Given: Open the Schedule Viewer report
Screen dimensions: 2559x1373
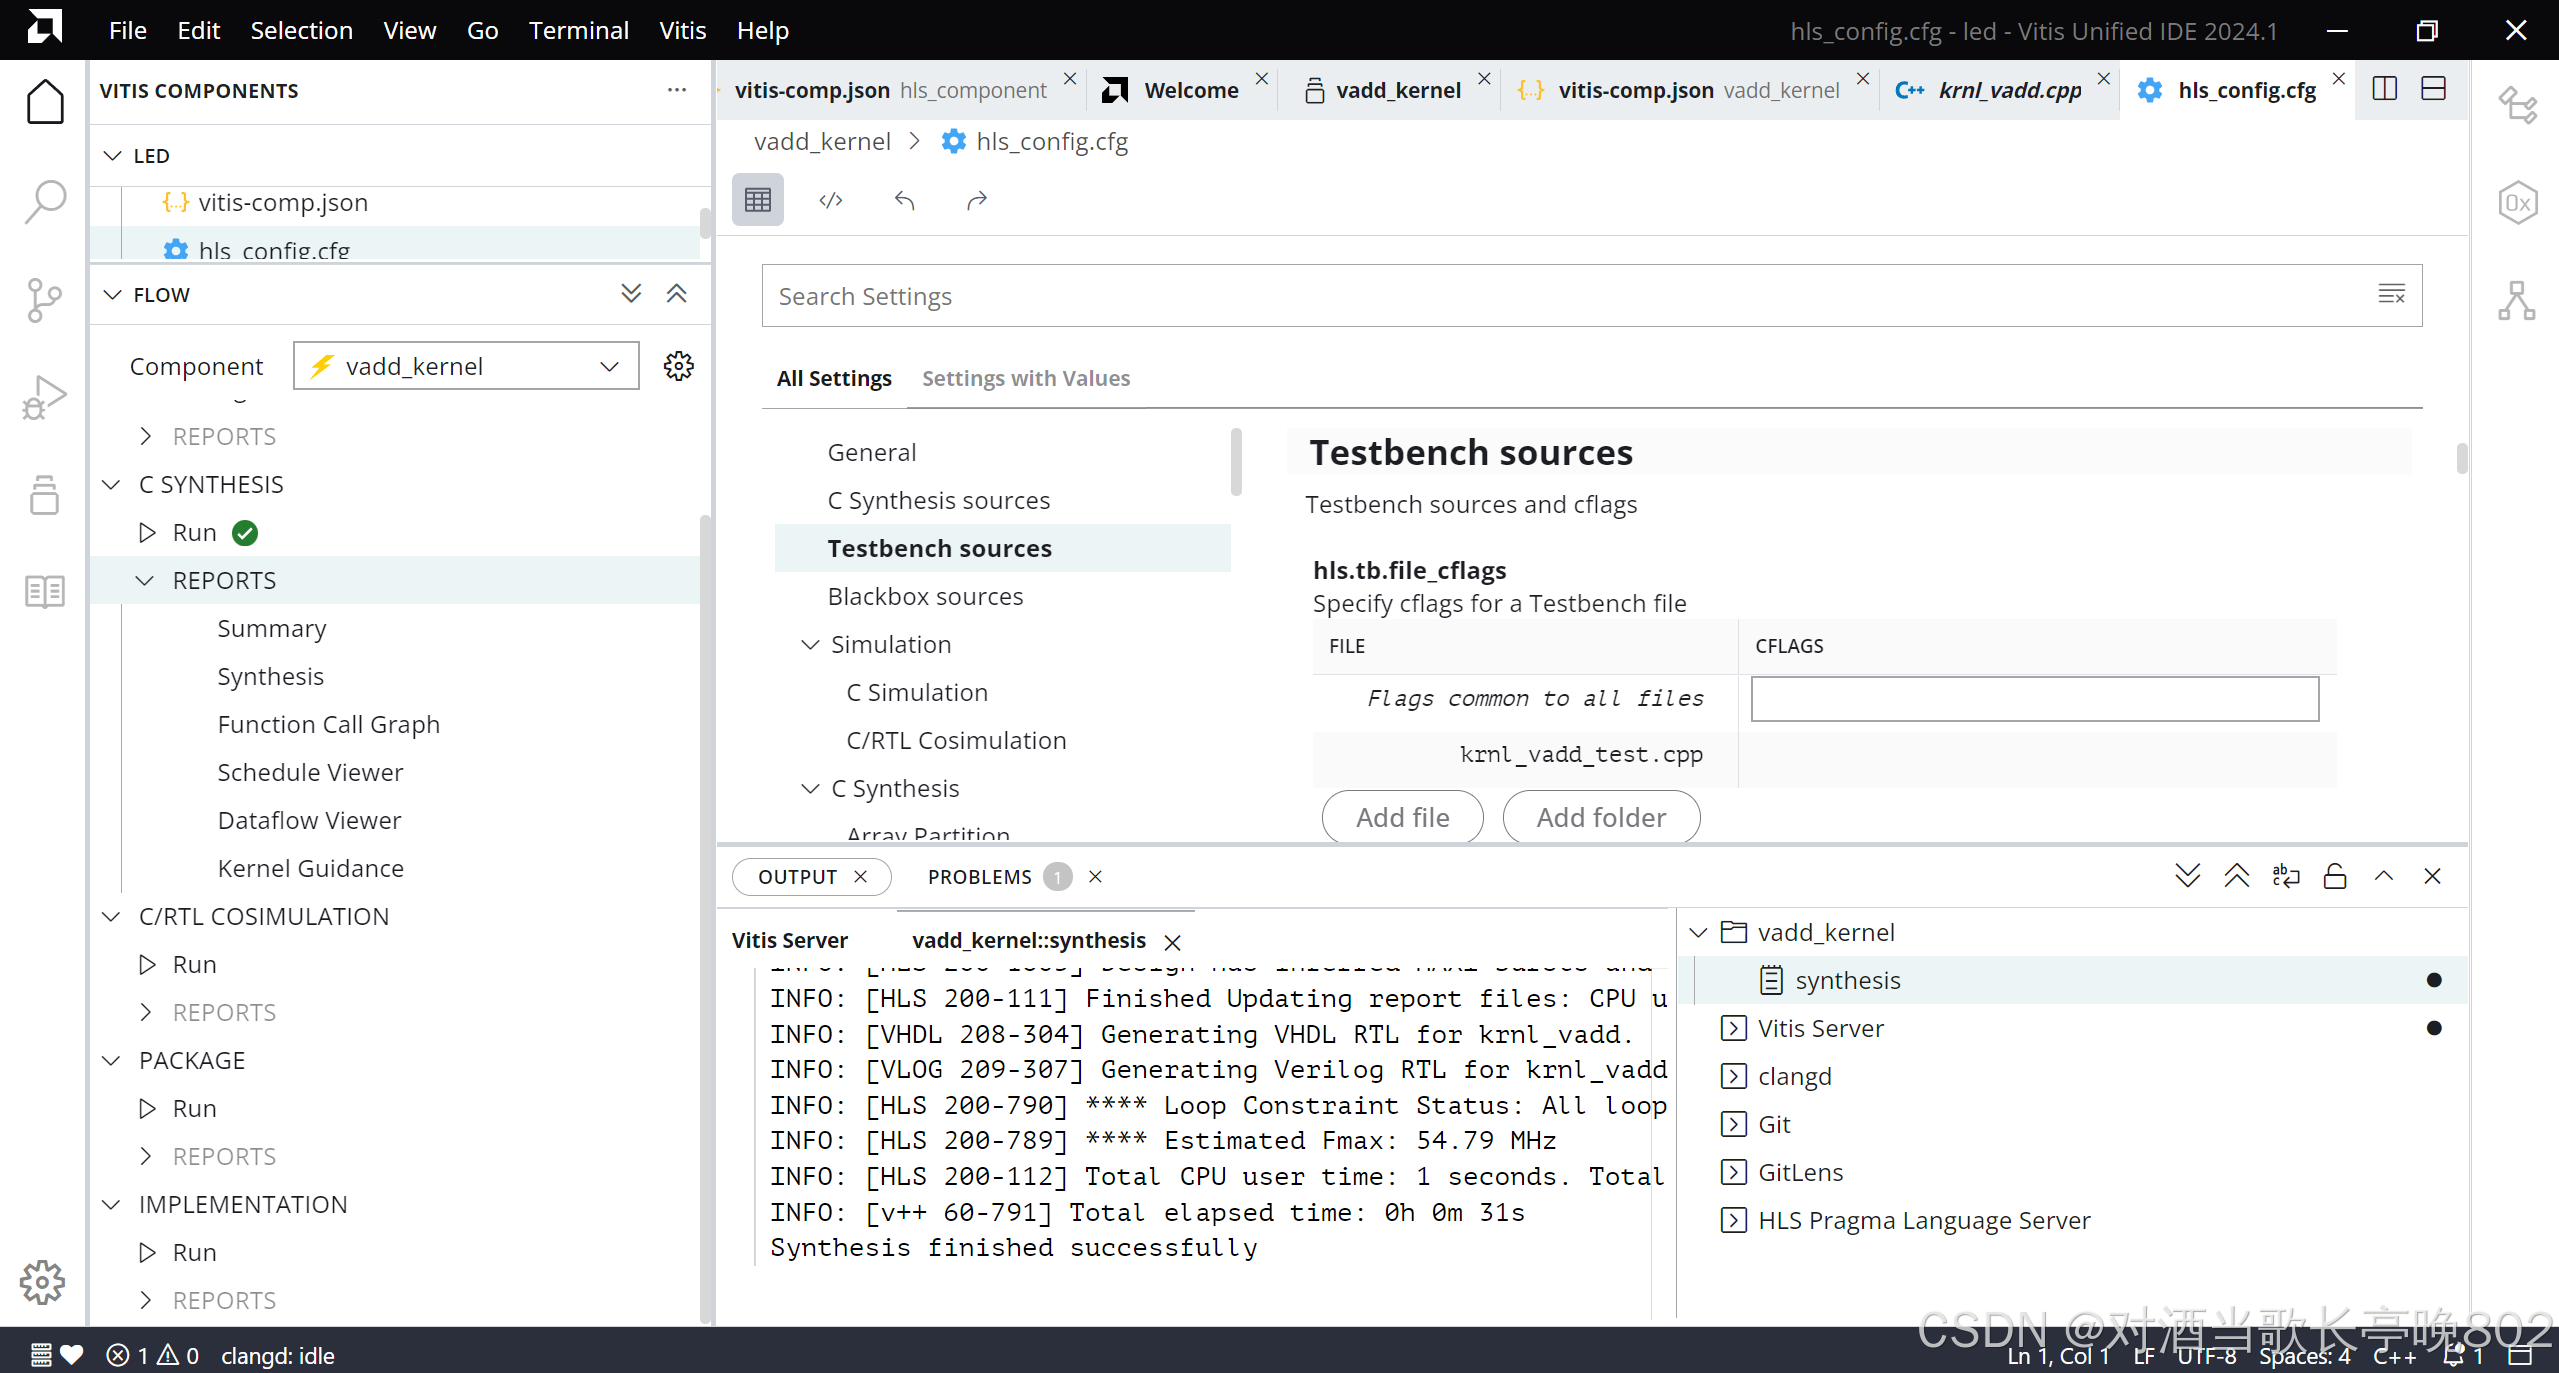Looking at the screenshot, I should [x=310, y=773].
